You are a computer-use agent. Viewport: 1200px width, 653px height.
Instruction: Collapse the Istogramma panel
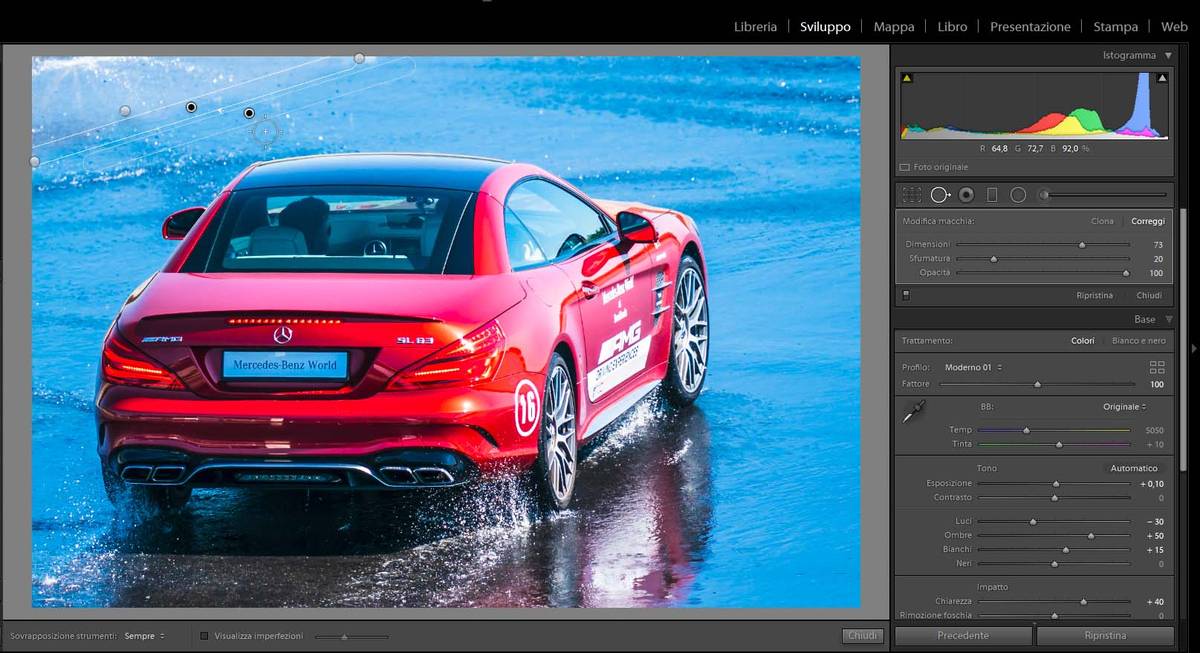click(x=1167, y=56)
